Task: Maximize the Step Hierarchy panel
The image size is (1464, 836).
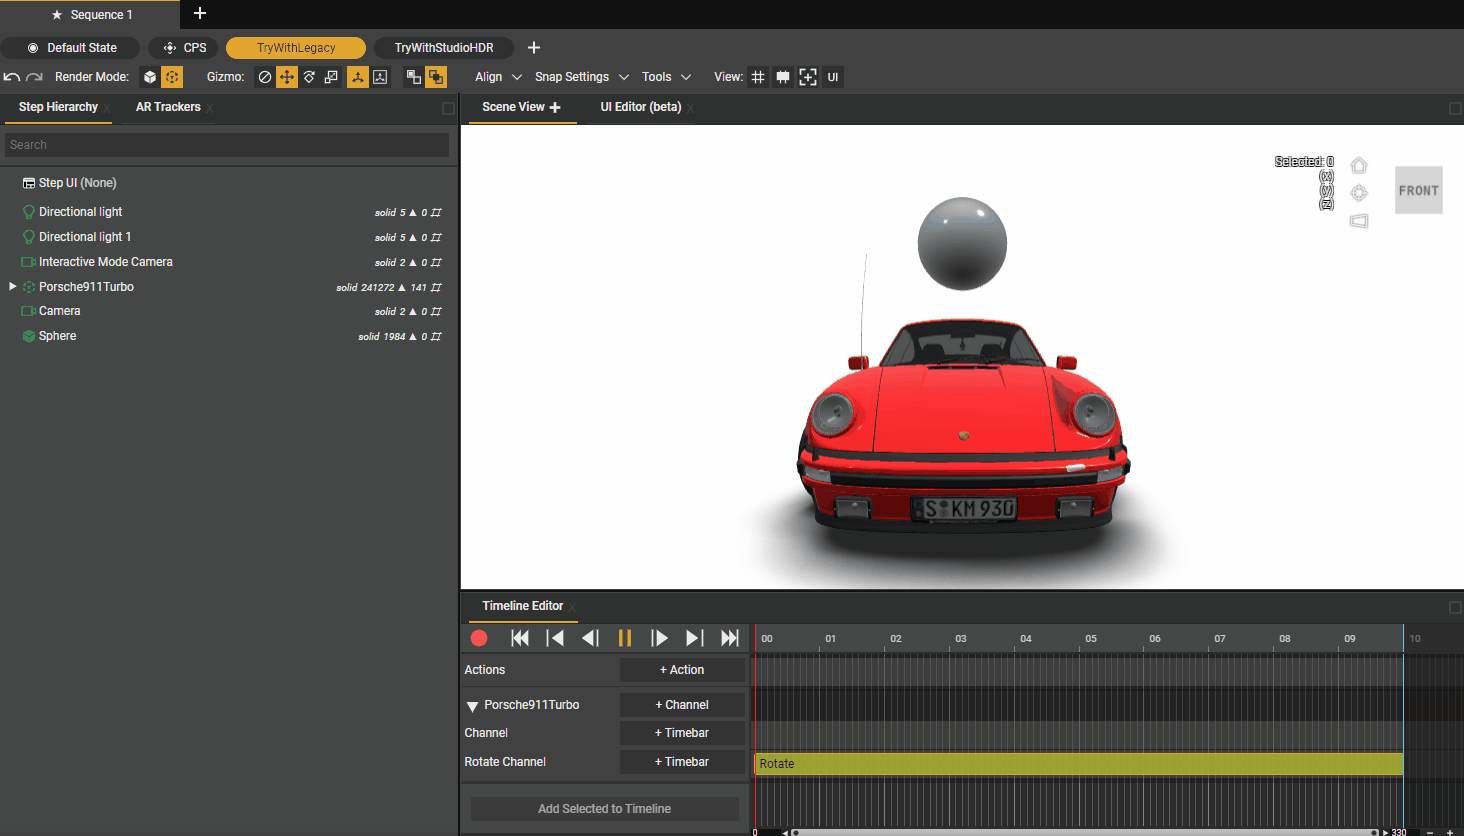Action: pyautogui.click(x=448, y=108)
